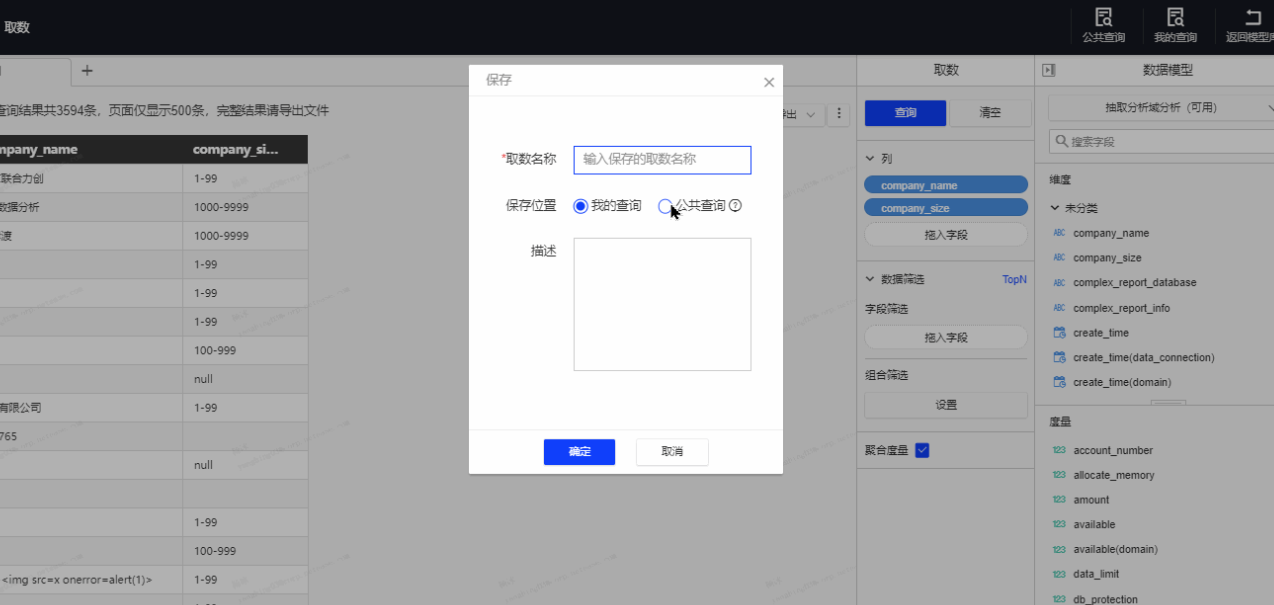Select the 公共查询 radio button
Image resolution: width=1274 pixels, height=605 pixels.
pyautogui.click(x=665, y=206)
